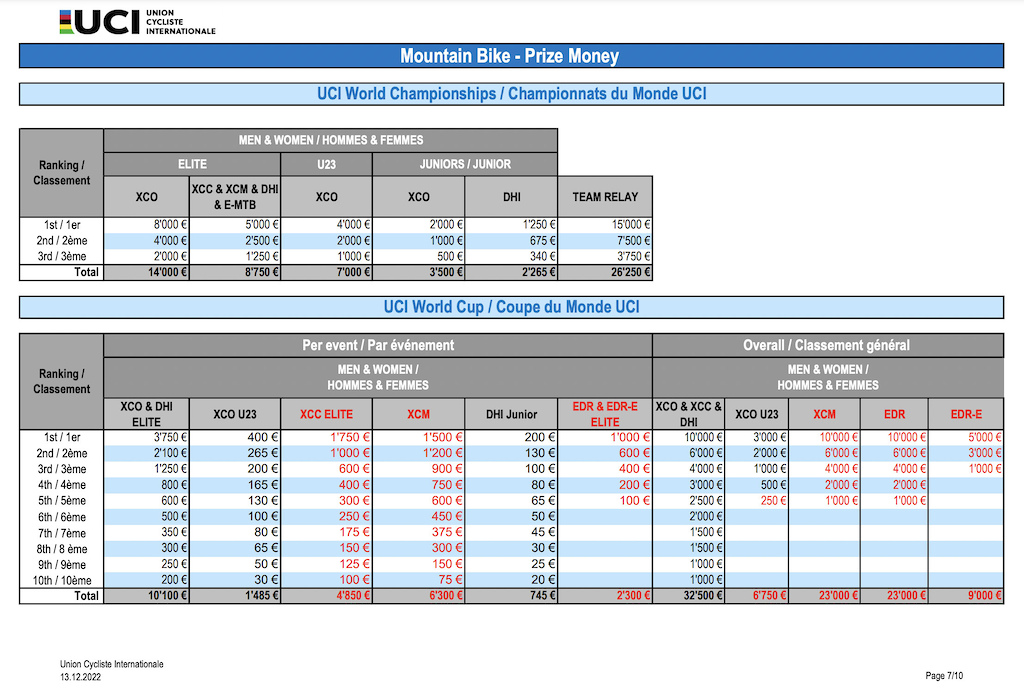Select the '13.12.2022' footer date
This screenshot has width=1024, height=698.
pyautogui.click(x=81, y=677)
